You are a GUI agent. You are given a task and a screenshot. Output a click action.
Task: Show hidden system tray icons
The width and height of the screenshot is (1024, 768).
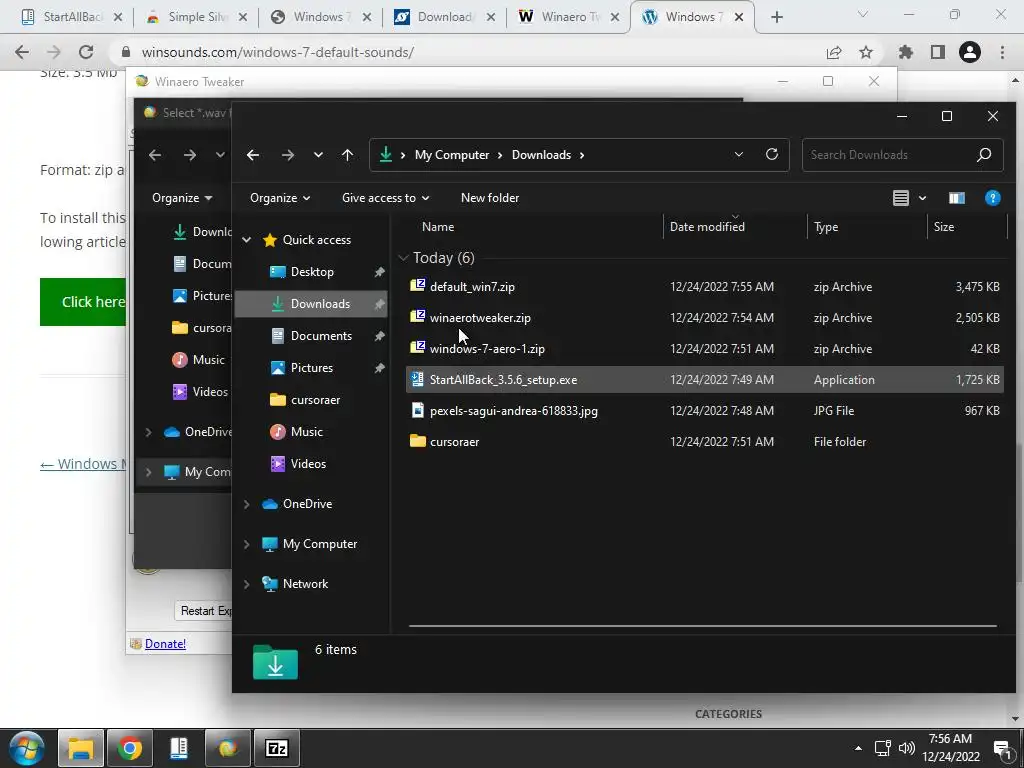(858, 748)
